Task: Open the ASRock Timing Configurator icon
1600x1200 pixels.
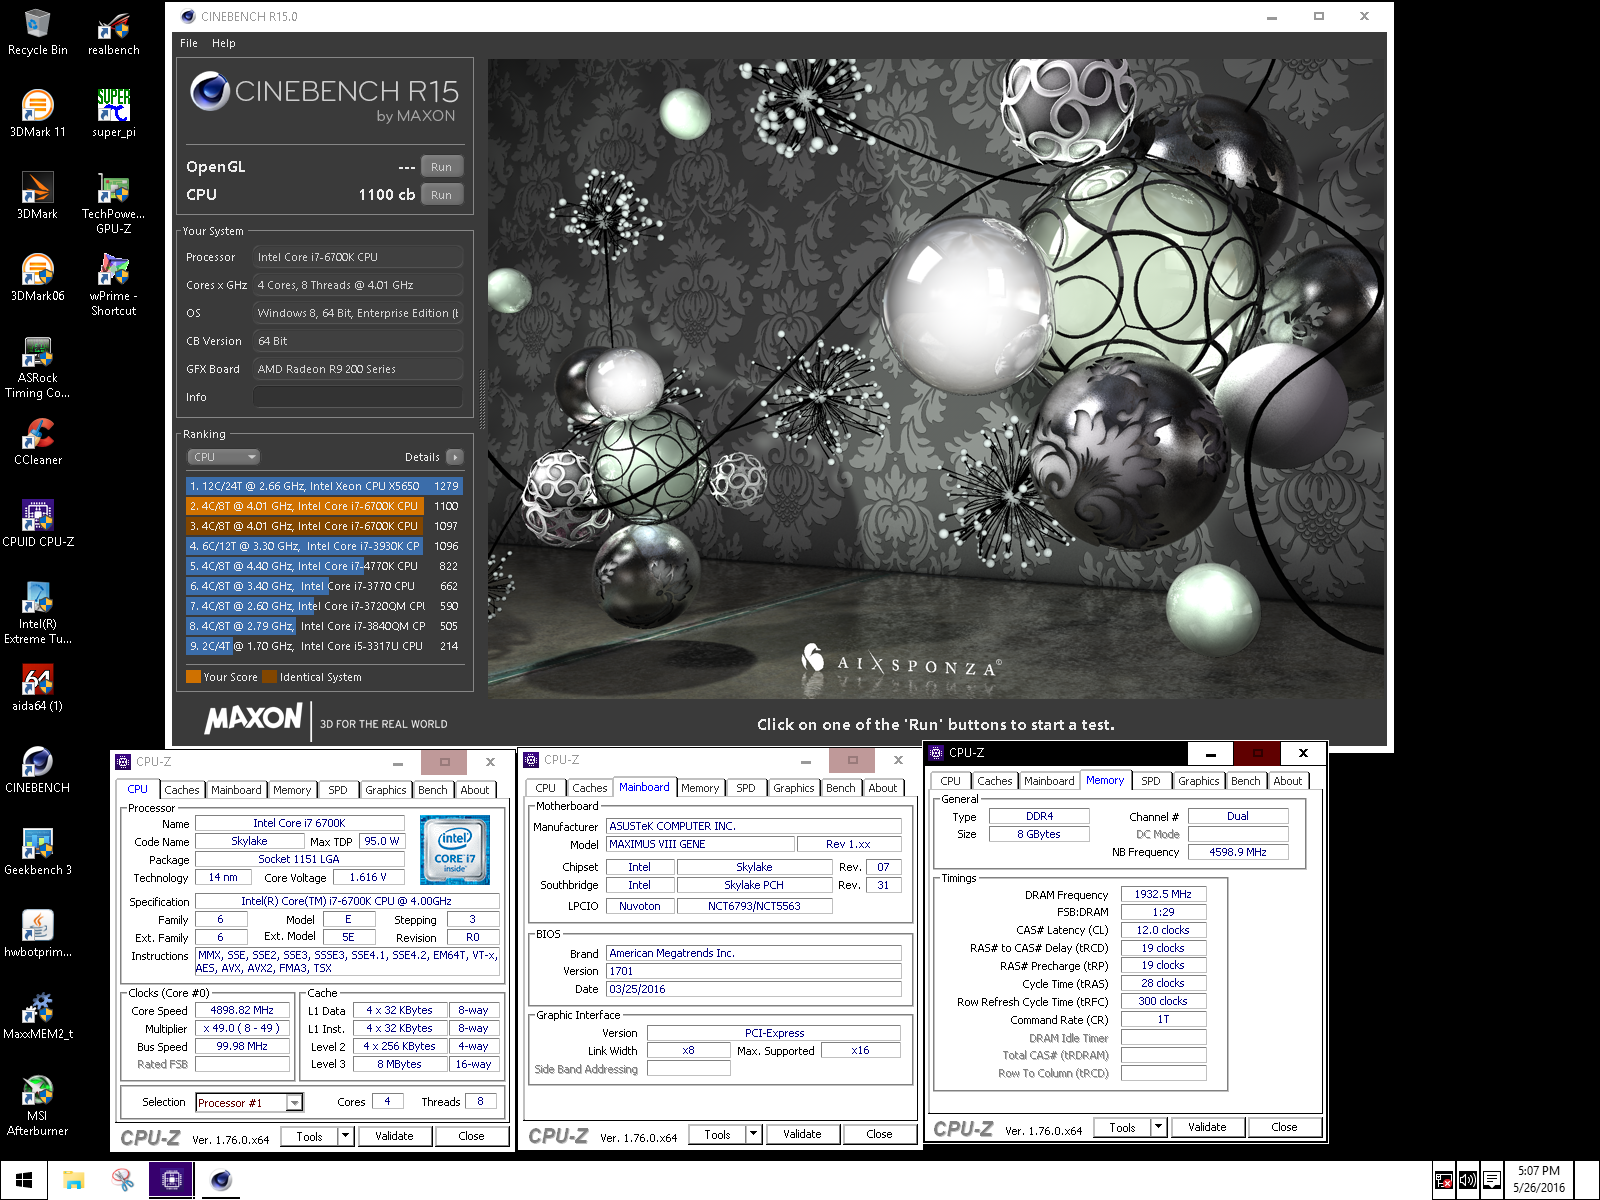Action: 38,368
